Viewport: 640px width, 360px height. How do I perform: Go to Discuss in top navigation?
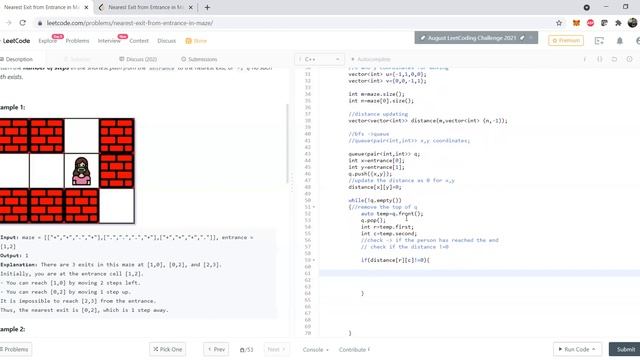tap(167, 41)
